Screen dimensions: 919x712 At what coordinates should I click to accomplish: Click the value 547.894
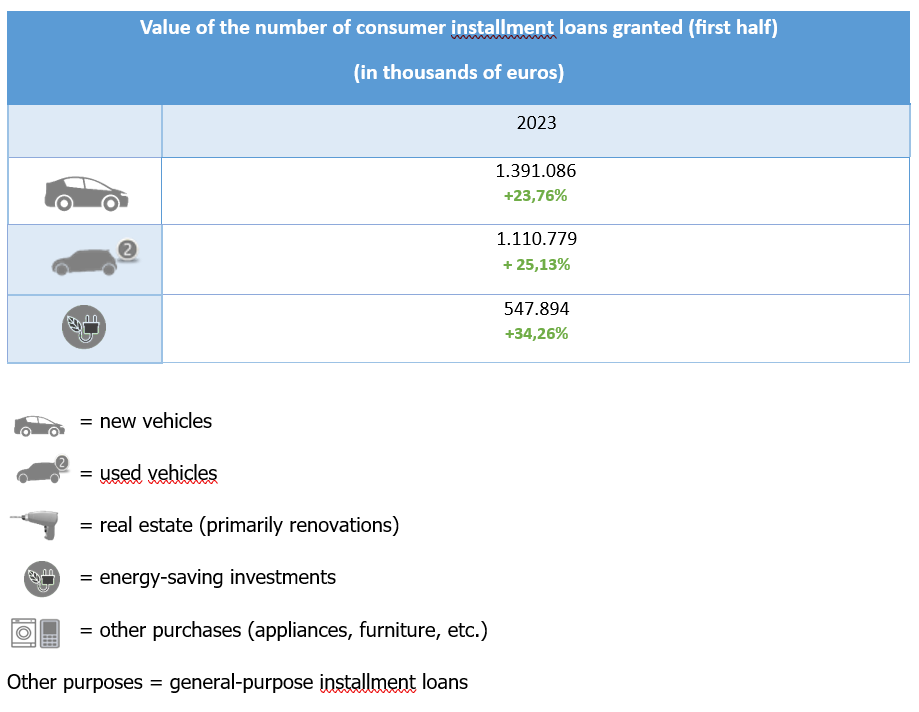tap(536, 309)
